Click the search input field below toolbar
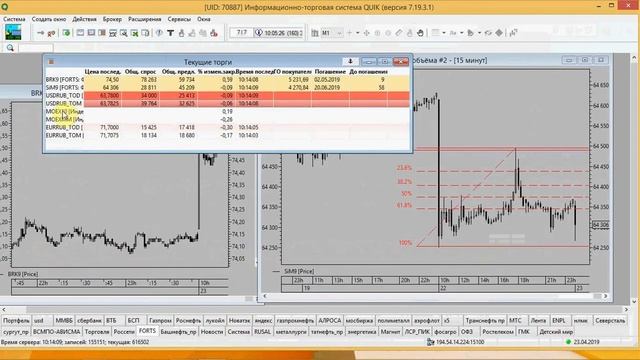 click(36, 48)
